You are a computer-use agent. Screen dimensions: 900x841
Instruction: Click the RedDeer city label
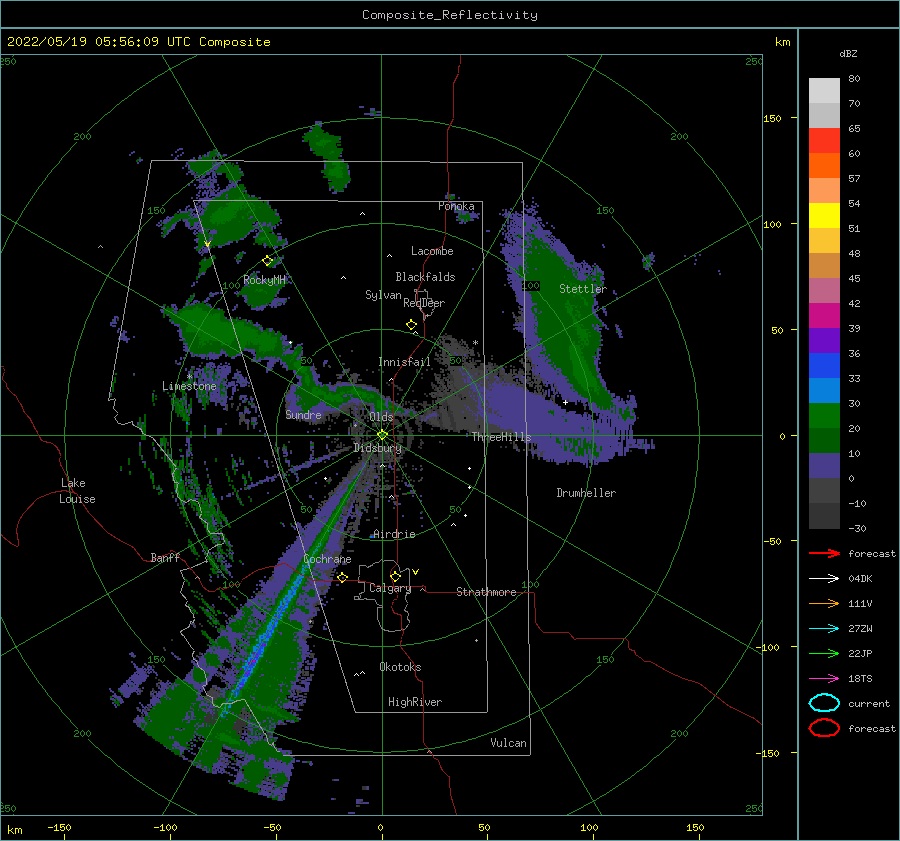point(424,303)
